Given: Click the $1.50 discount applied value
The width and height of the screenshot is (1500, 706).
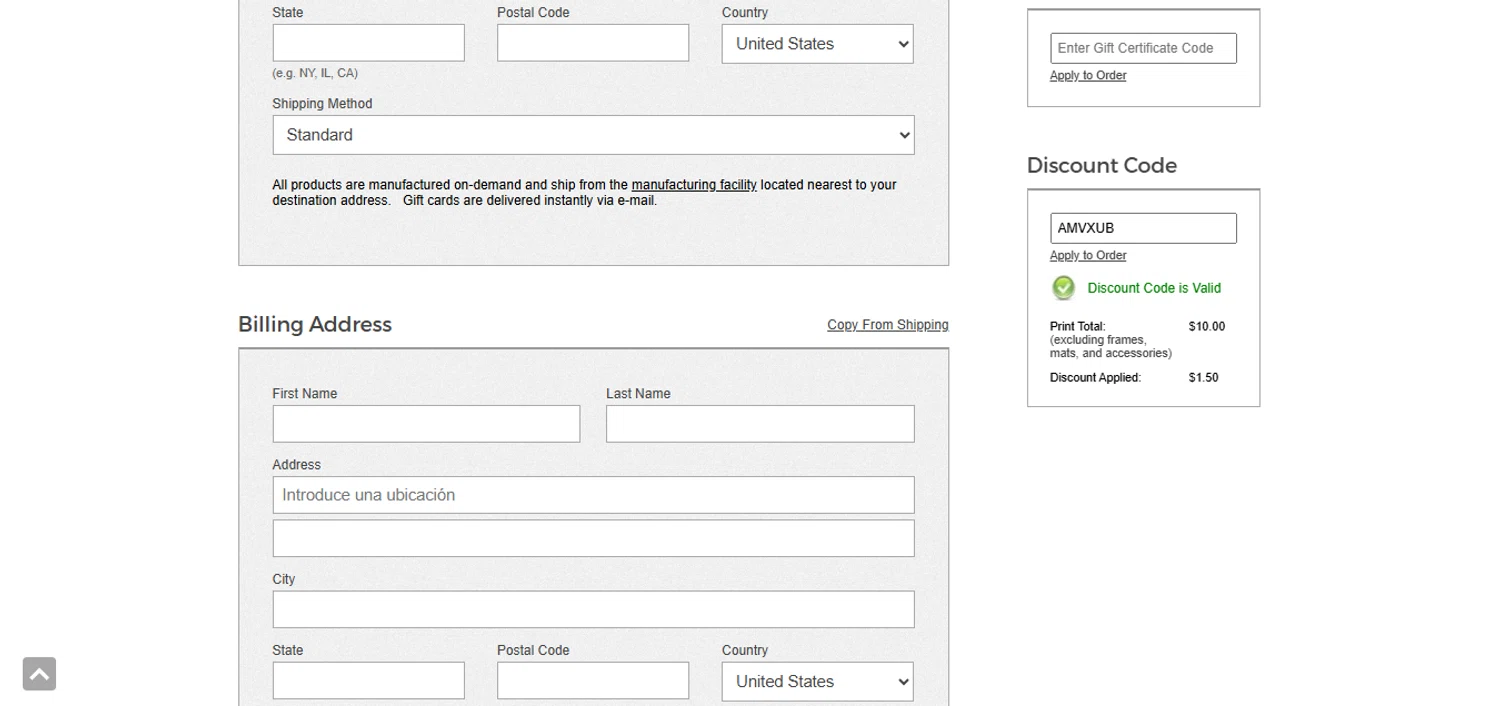Looking at the screenshot, I should pyautogui.click(x=1203, y=378).
